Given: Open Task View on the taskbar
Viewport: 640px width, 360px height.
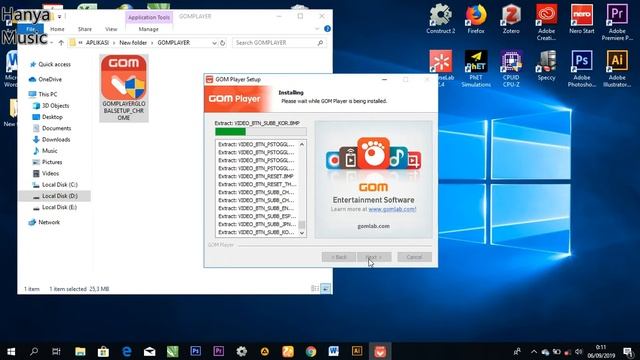Looking at the screenshot, I should pyautogui.click(x=56, y=351).
